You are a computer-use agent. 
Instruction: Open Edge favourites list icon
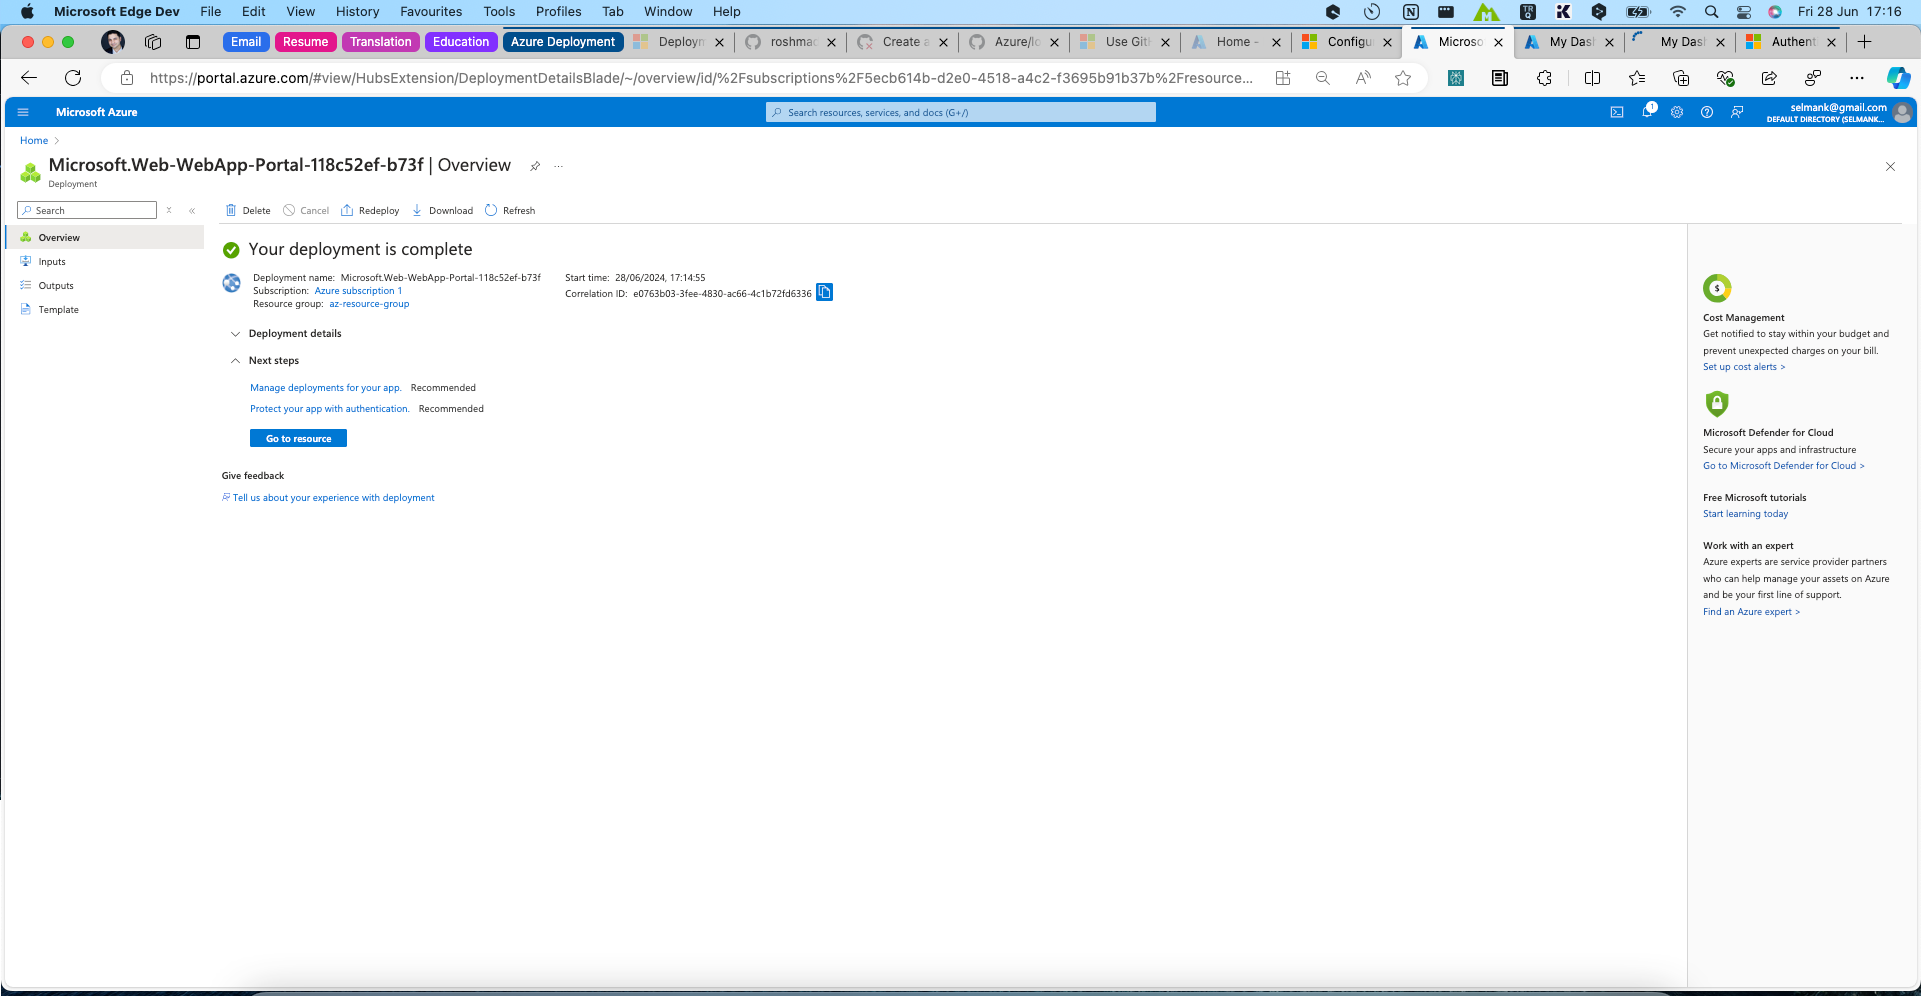pos(1637,78)
